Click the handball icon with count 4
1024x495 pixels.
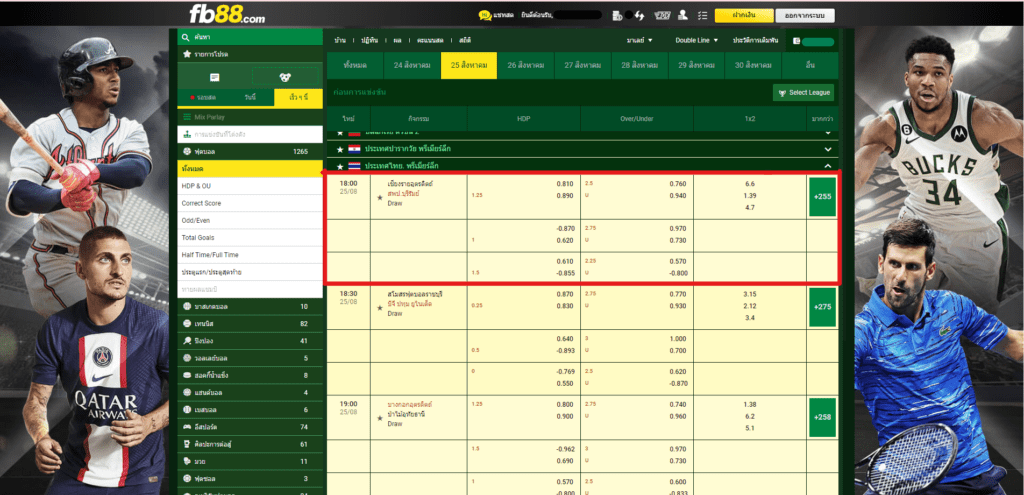187,392
